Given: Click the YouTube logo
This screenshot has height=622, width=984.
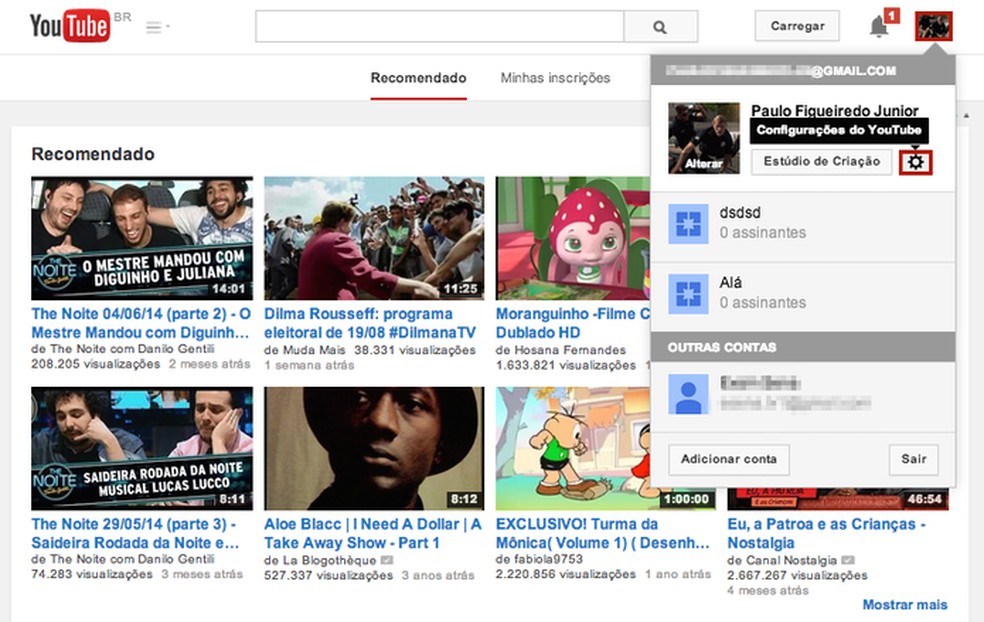Looking at the screenshot, I should point(70,26).
